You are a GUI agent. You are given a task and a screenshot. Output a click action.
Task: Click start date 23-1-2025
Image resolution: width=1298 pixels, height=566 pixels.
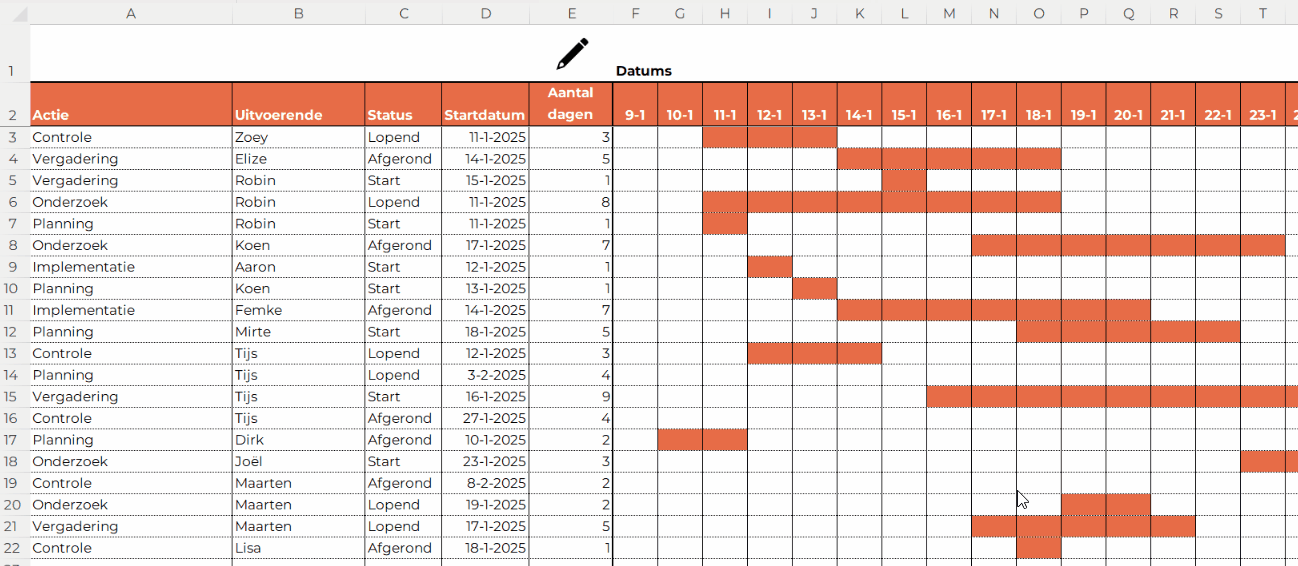(485, 461)
